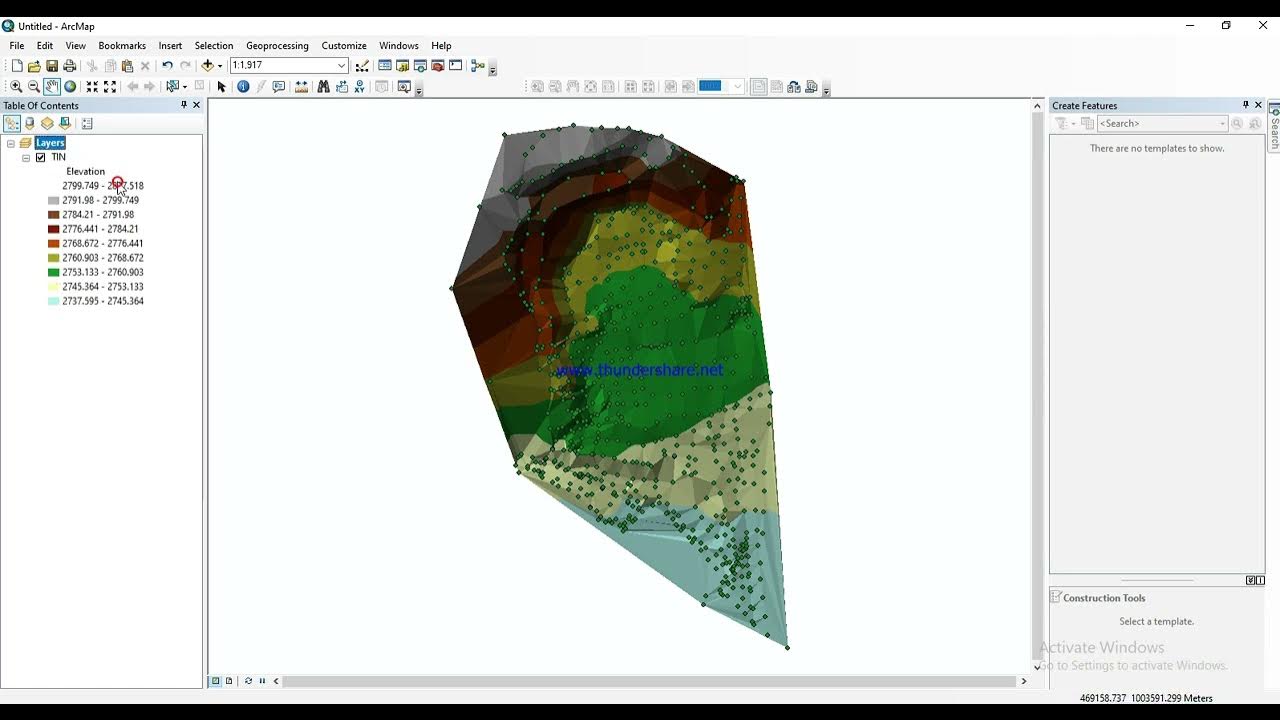This screenshot has width=1280, height=720.
Task: Open the Customize menu
Action: click(344, 46)
